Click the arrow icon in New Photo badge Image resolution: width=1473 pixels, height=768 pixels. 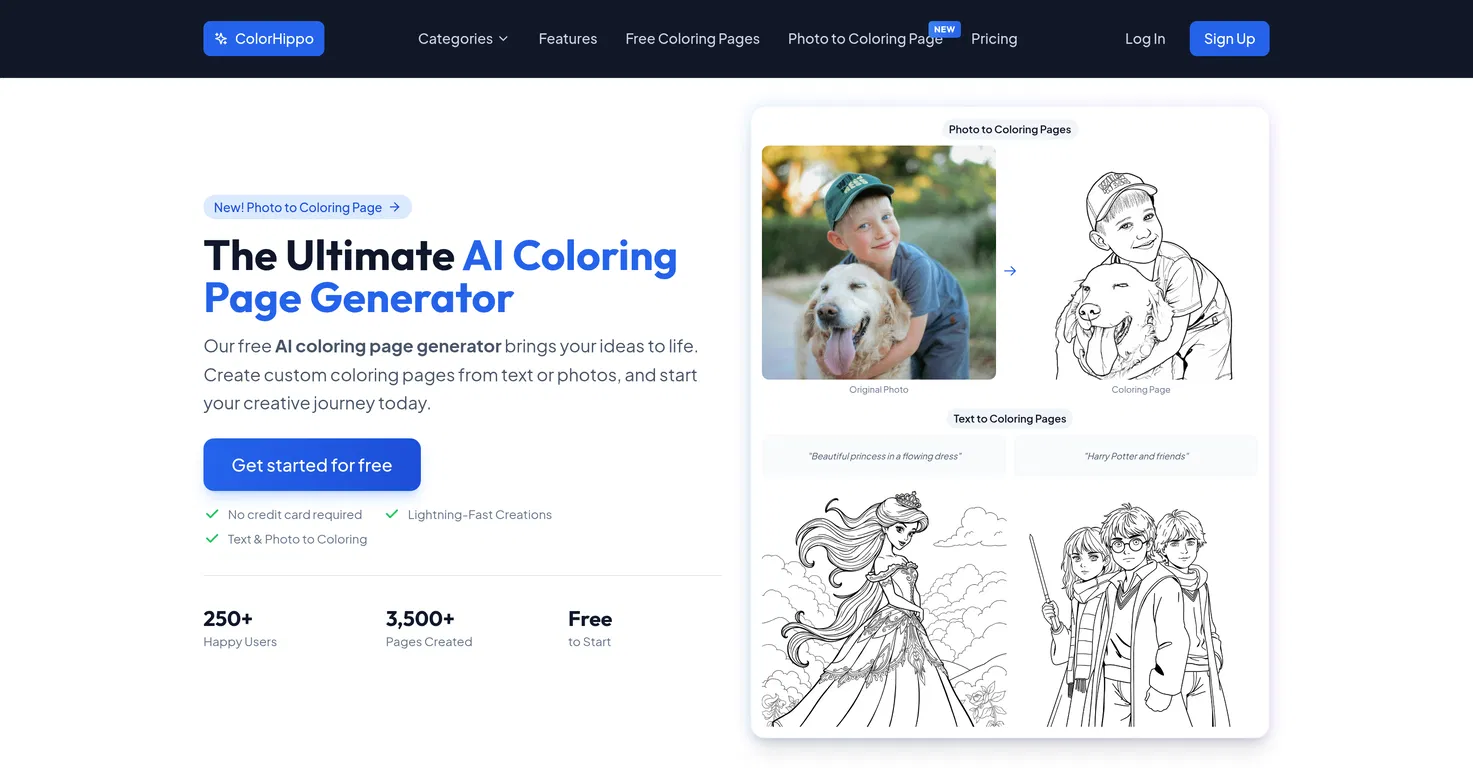[395, 207]
